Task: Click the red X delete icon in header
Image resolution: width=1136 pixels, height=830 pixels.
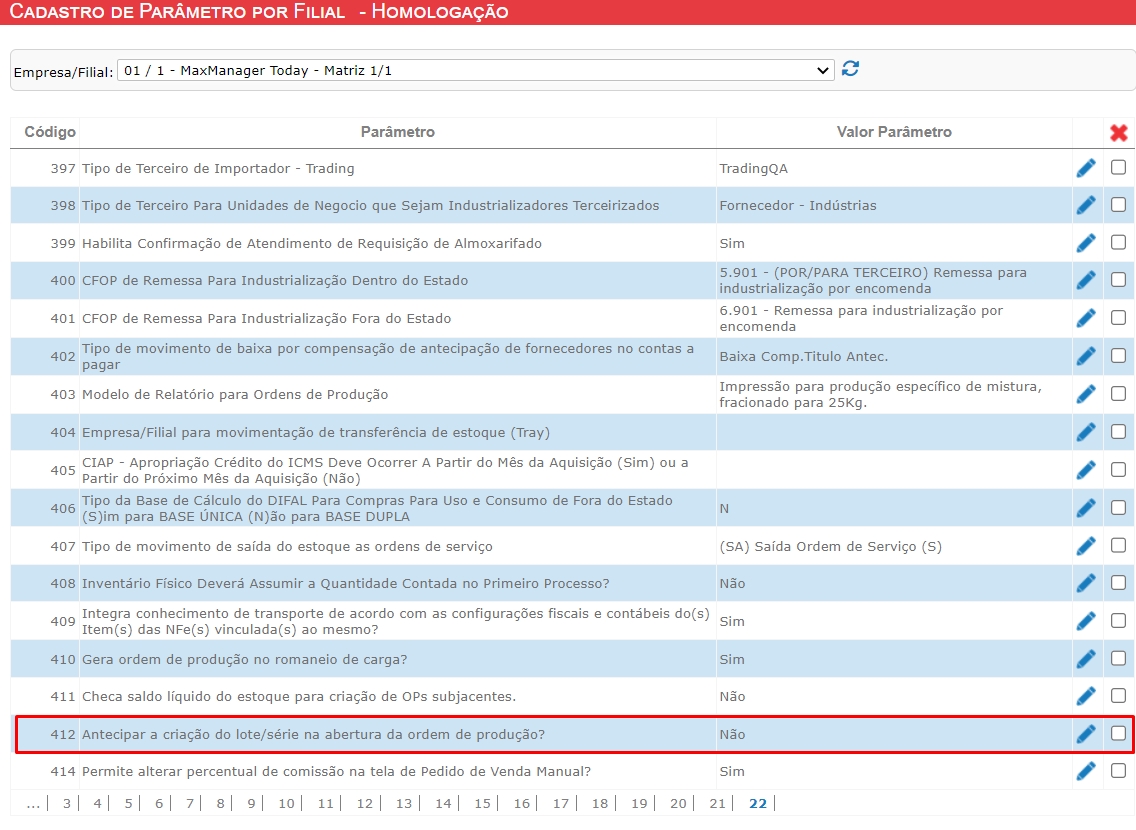Action: point(1118,132)
